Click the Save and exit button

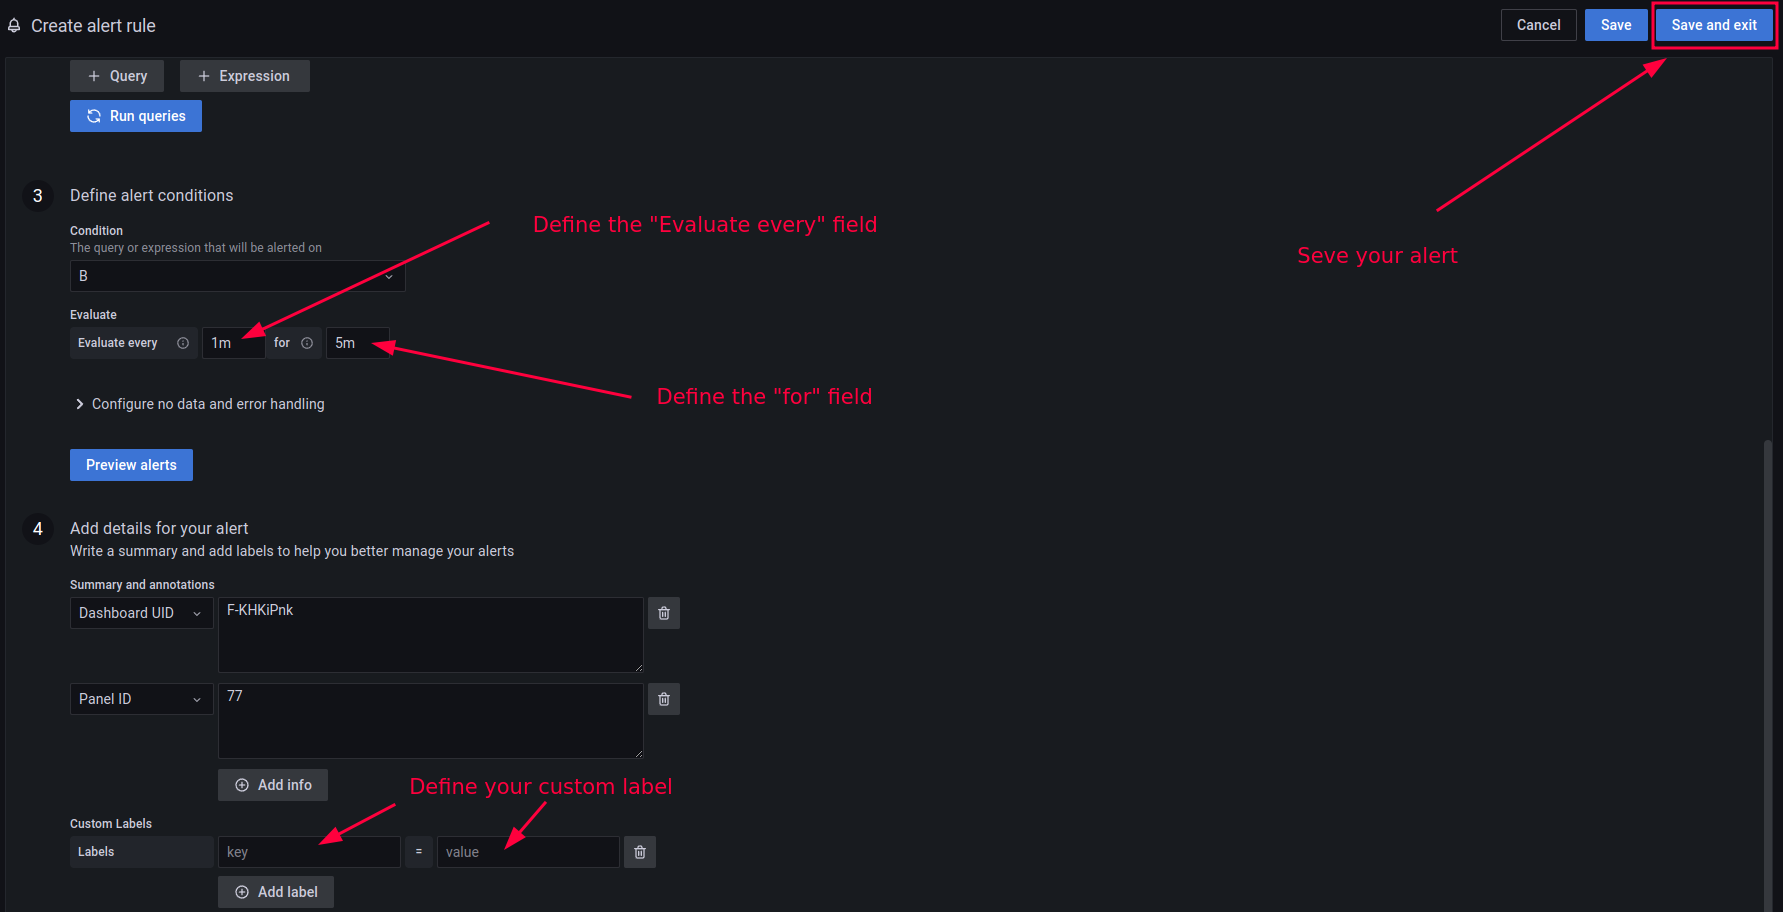pos(1713,26)
